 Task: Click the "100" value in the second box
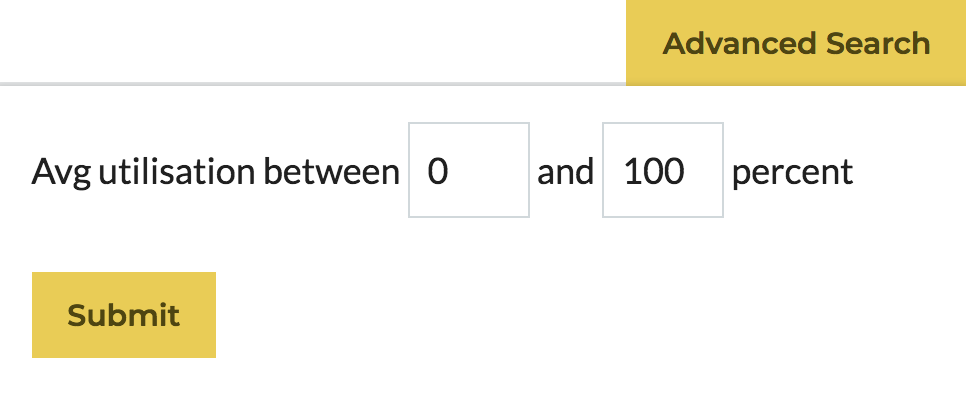(x=654, y=171)
